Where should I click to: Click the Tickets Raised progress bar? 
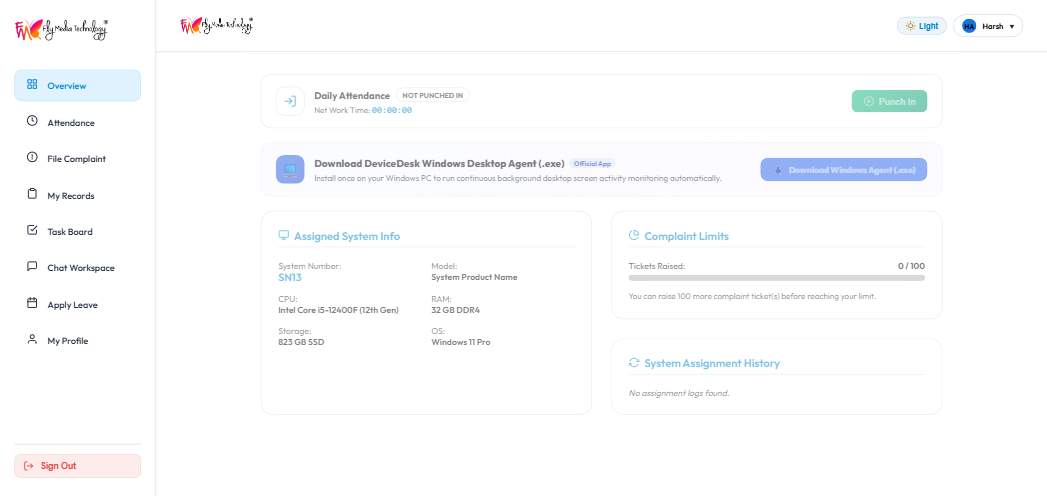coord(777,278)
